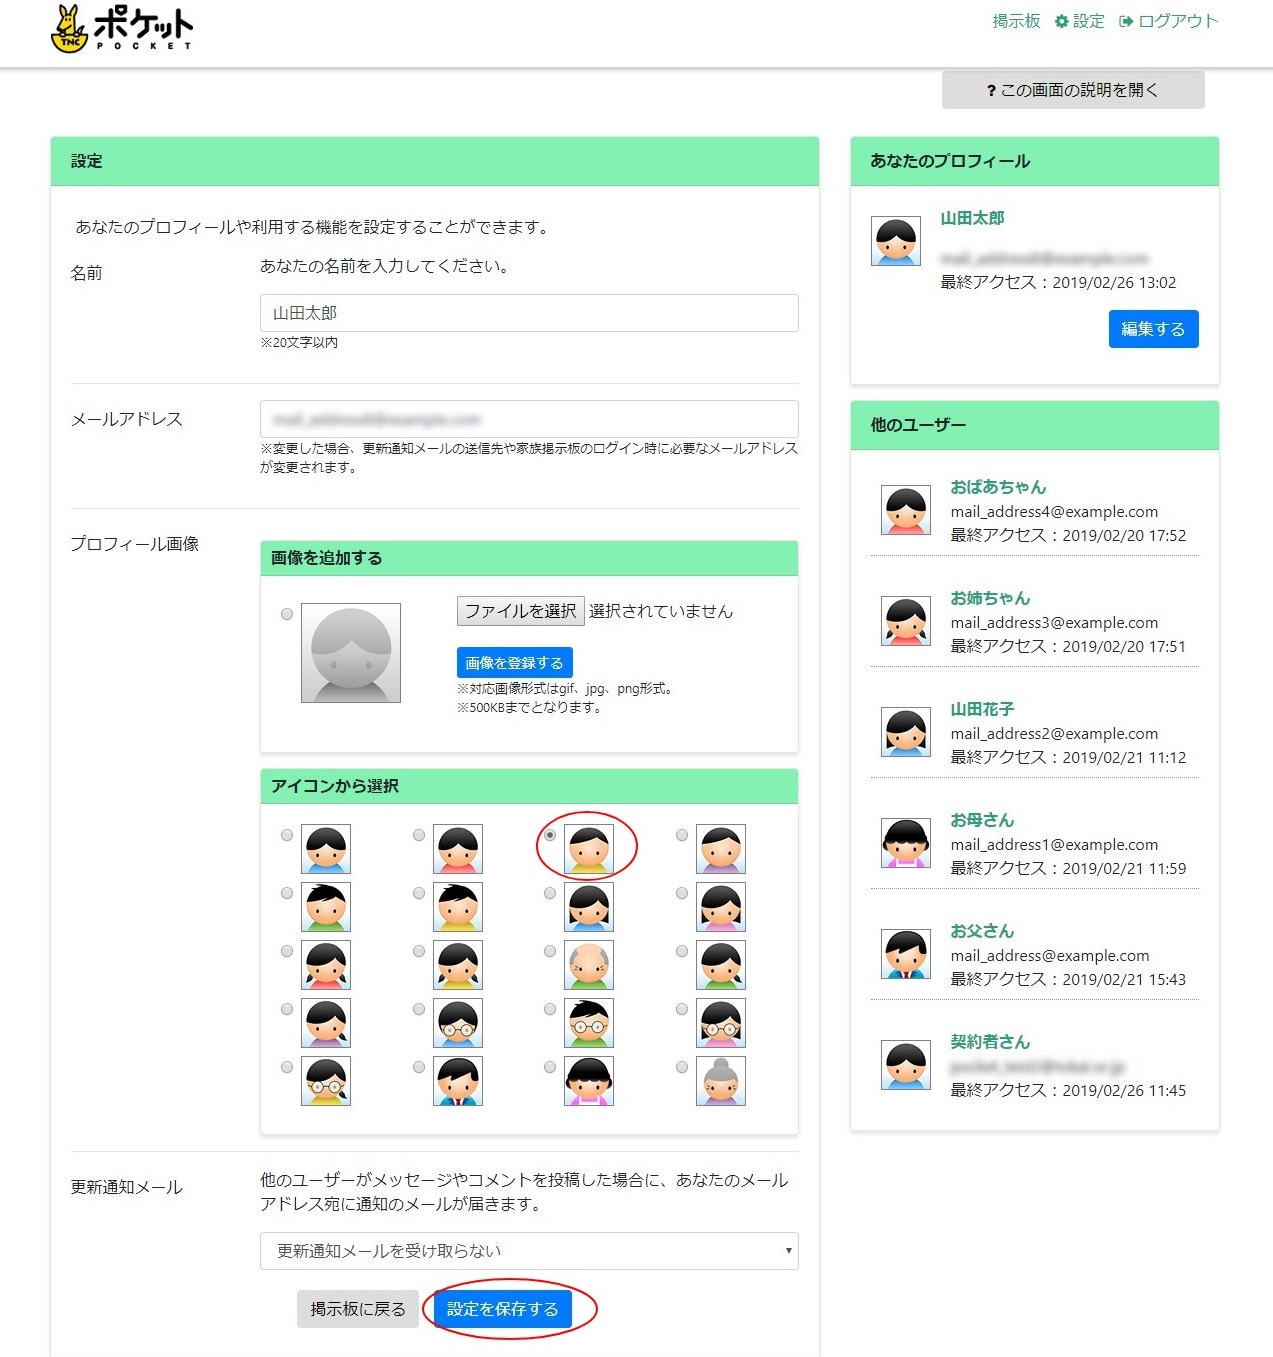Click the 画像を登録する button
The height and width of the screenshot is (1357, 1273).
(x=513, y=662)
